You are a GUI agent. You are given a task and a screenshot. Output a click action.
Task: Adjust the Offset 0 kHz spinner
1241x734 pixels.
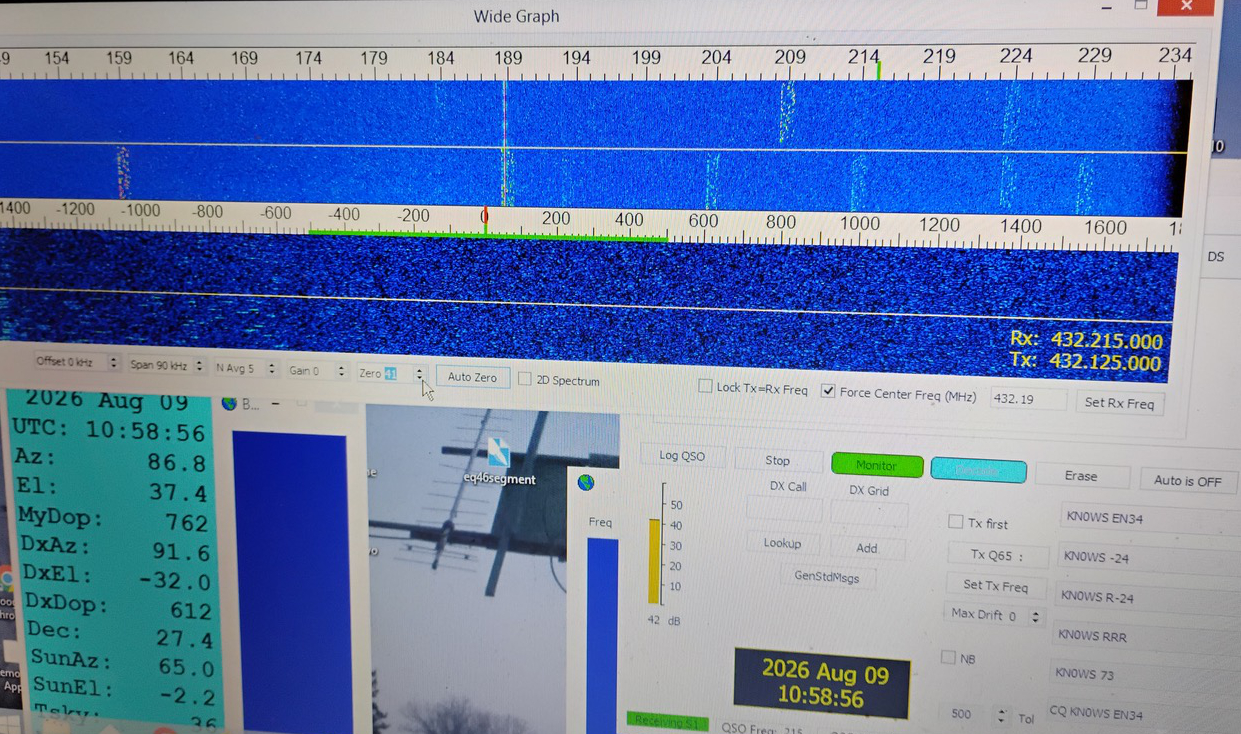pyautogui.click(x=113, y=362)
